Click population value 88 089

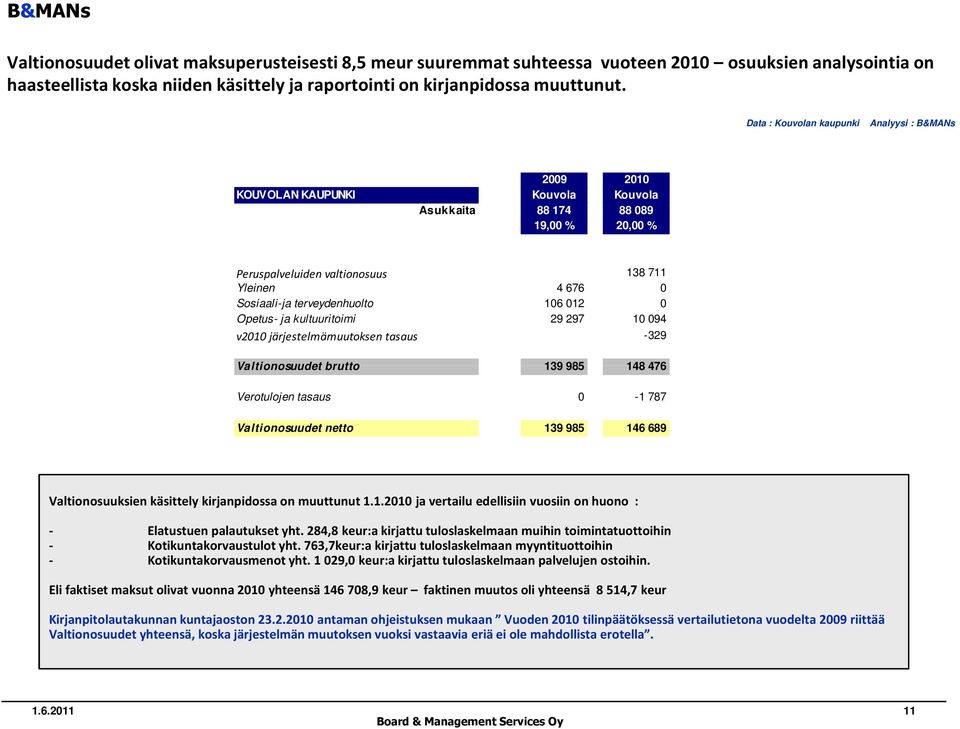636,210
